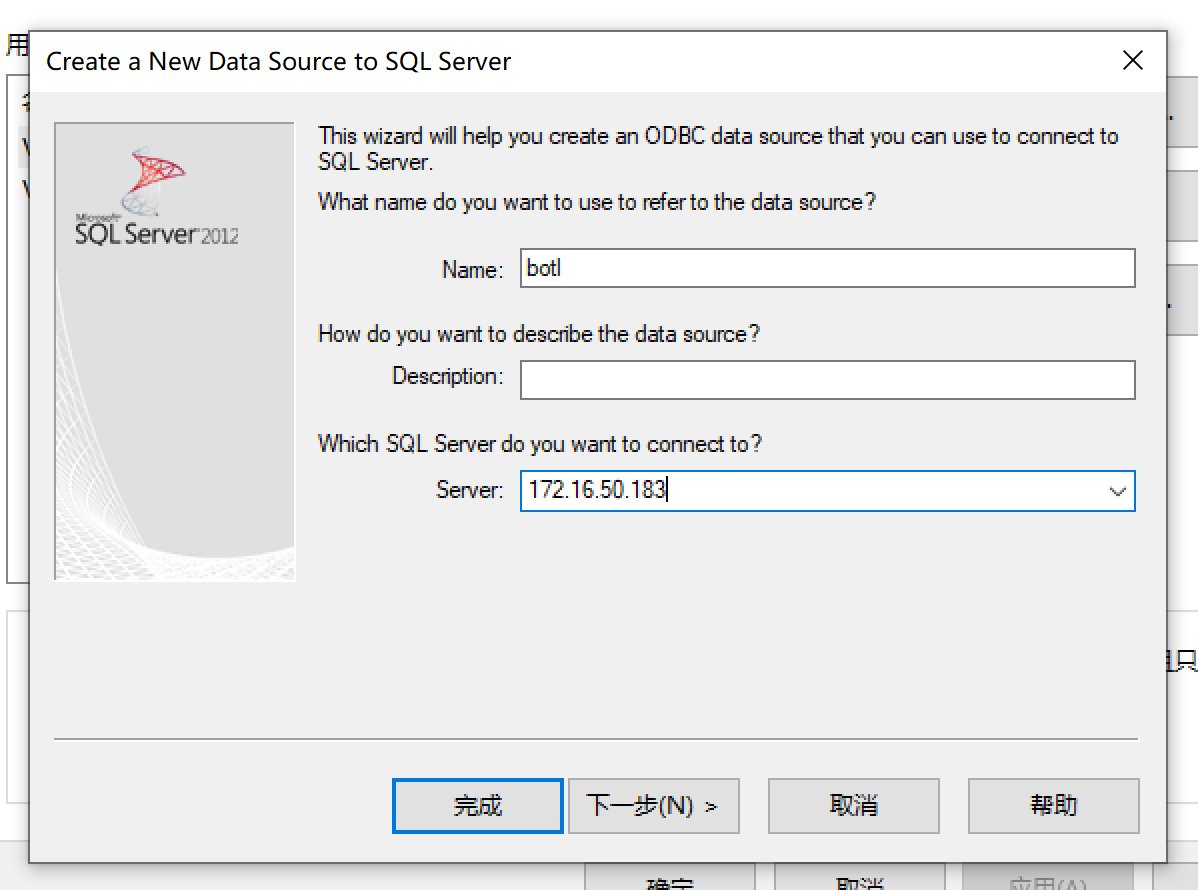Click the 确定 button in the background window
The height and width of the screenshot is (890, 1198).
670,881
